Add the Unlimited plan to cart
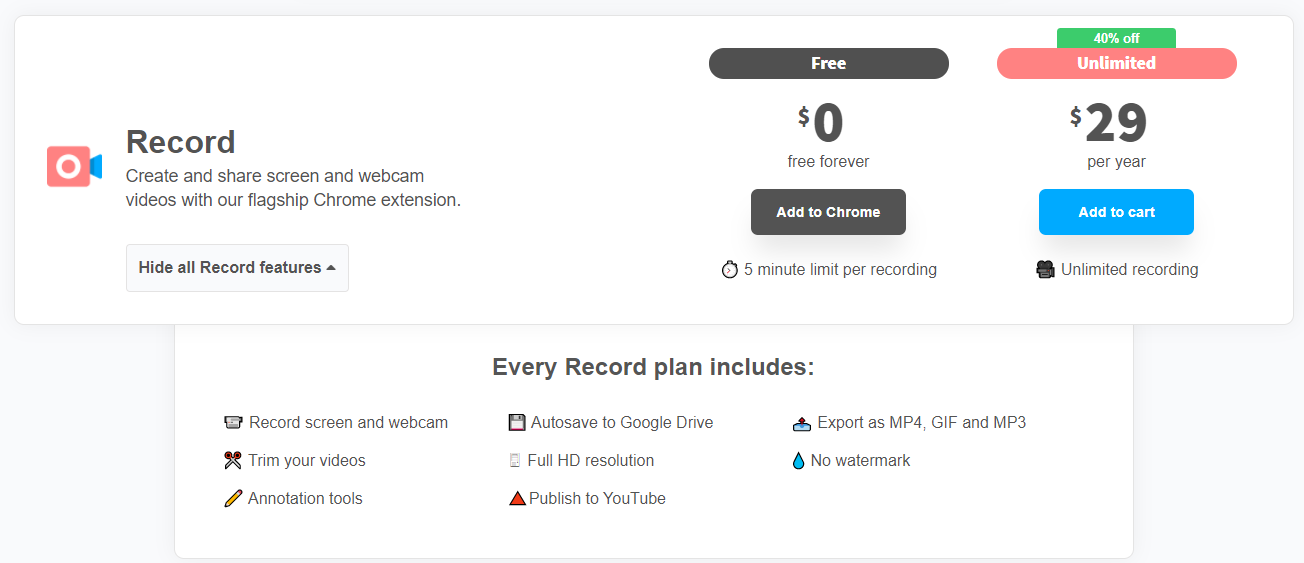This screenshot has height=563, width=1304. (x=1116, y=212)
